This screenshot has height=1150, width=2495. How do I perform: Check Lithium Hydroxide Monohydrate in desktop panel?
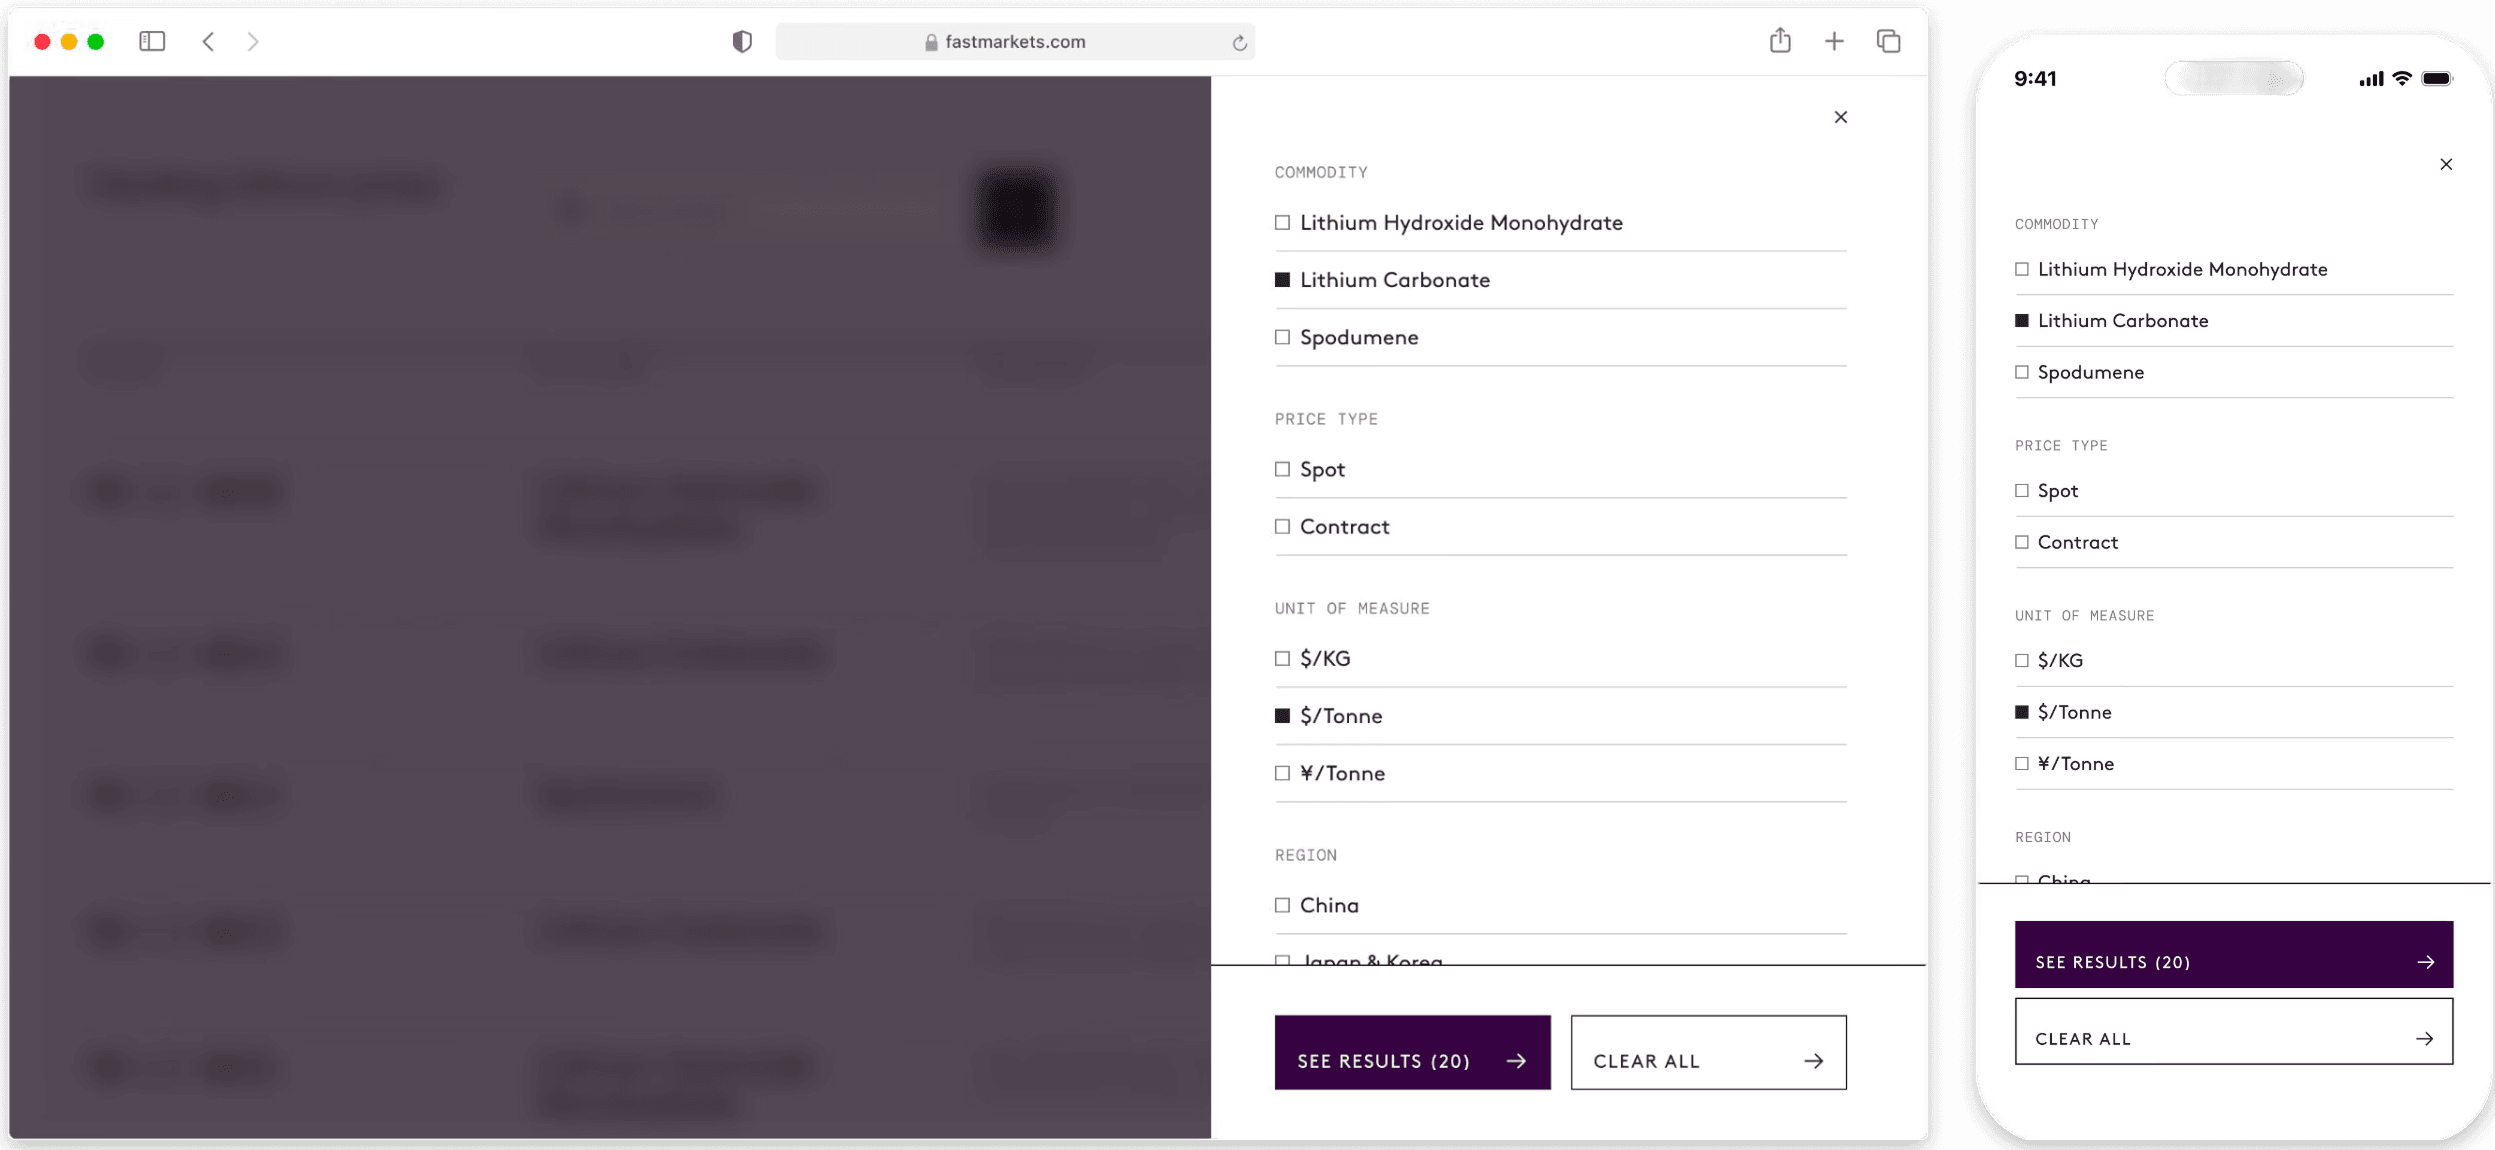click(x=1282, y=223)
